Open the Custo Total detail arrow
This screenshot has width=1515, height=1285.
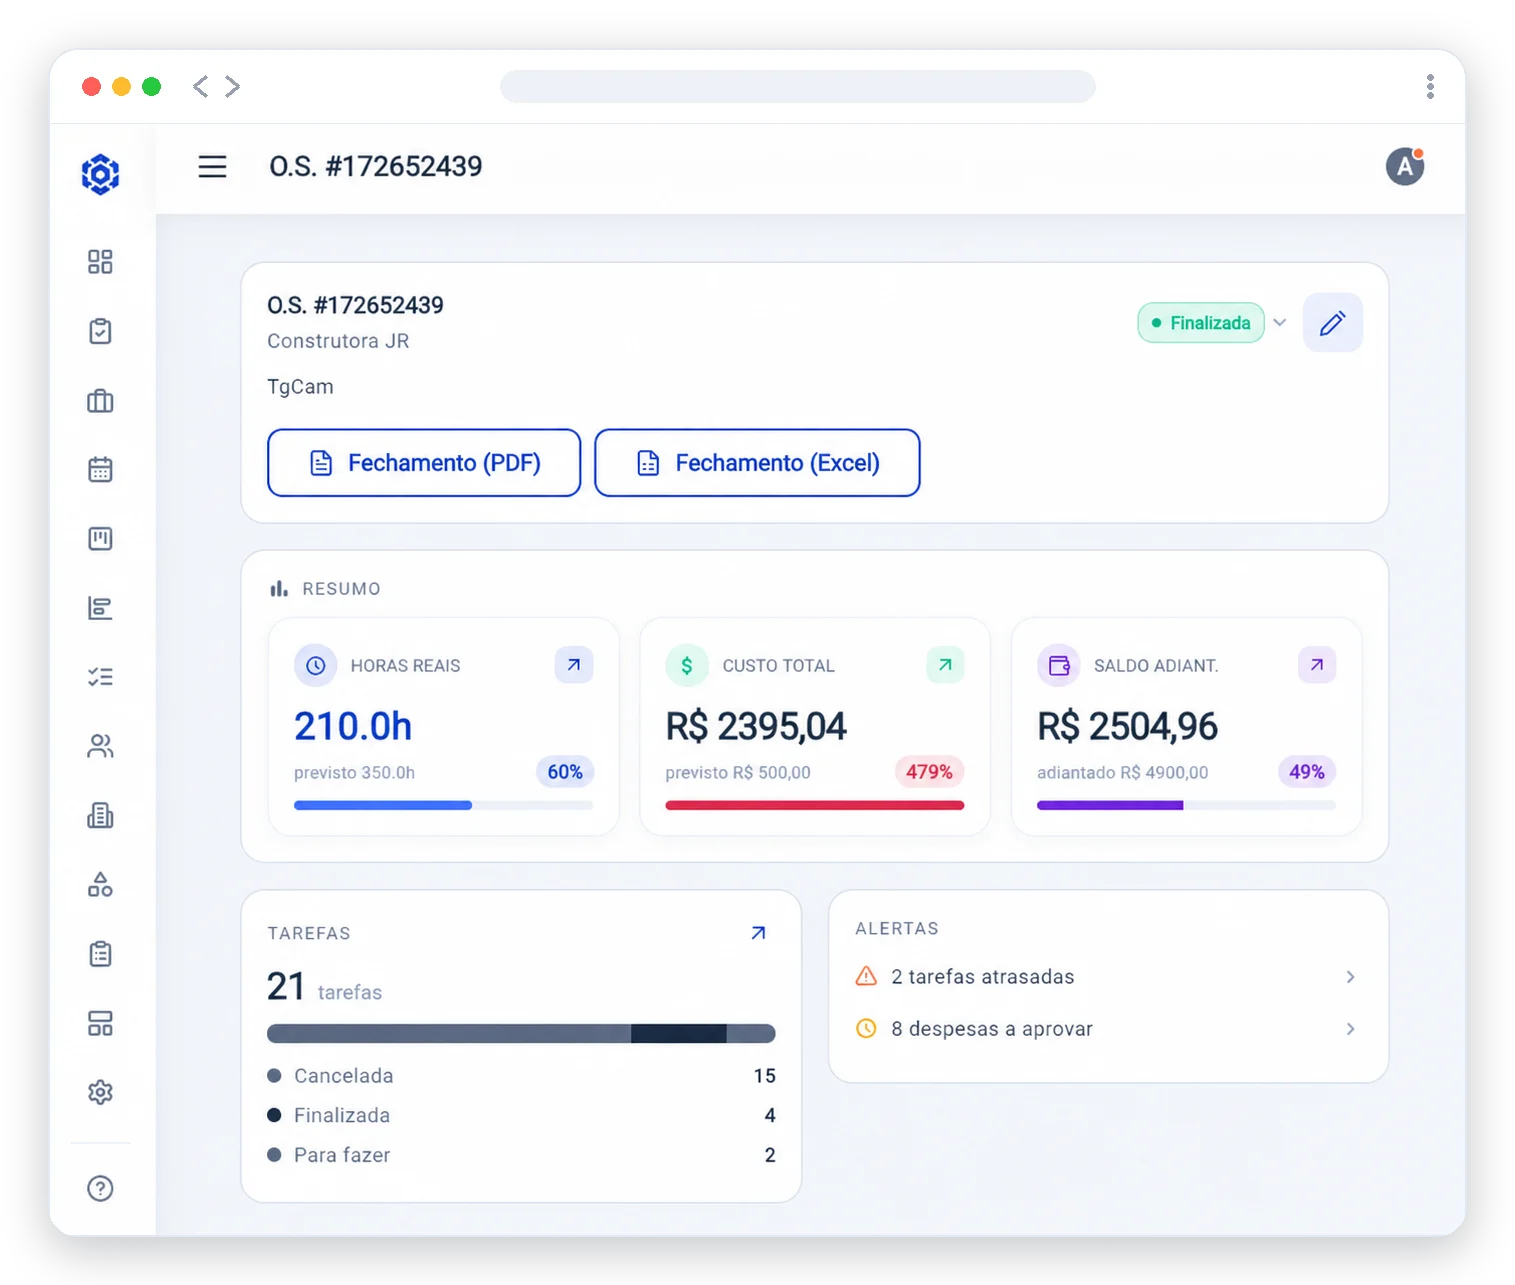coord(945,665)
